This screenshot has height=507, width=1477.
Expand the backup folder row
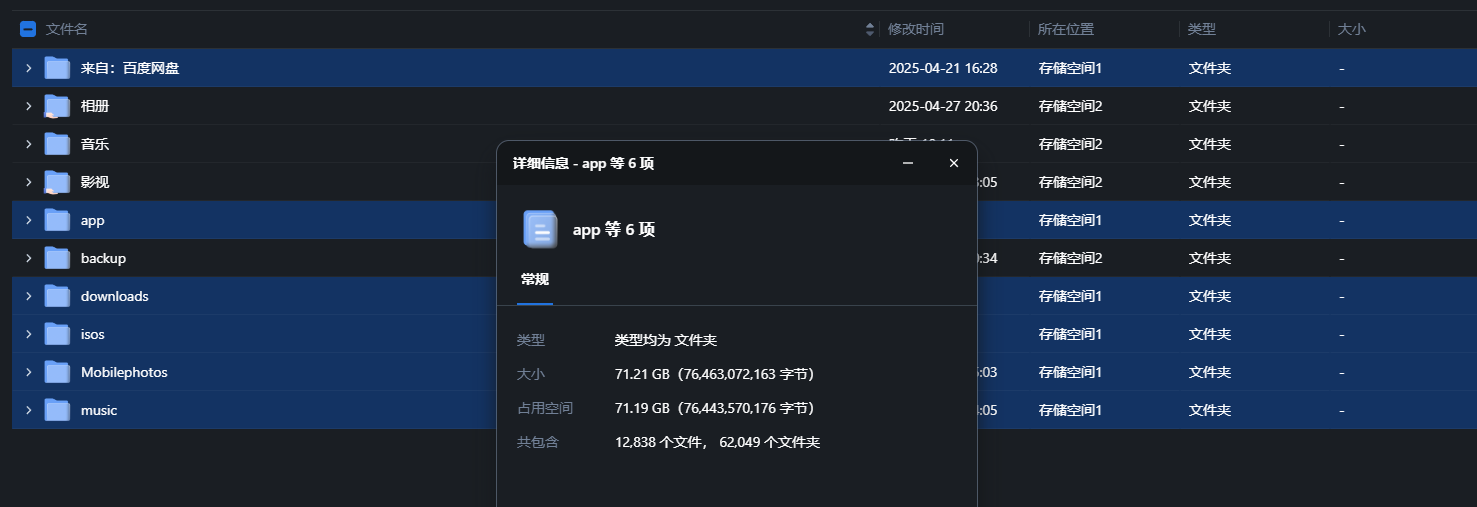tap(28, 258)
